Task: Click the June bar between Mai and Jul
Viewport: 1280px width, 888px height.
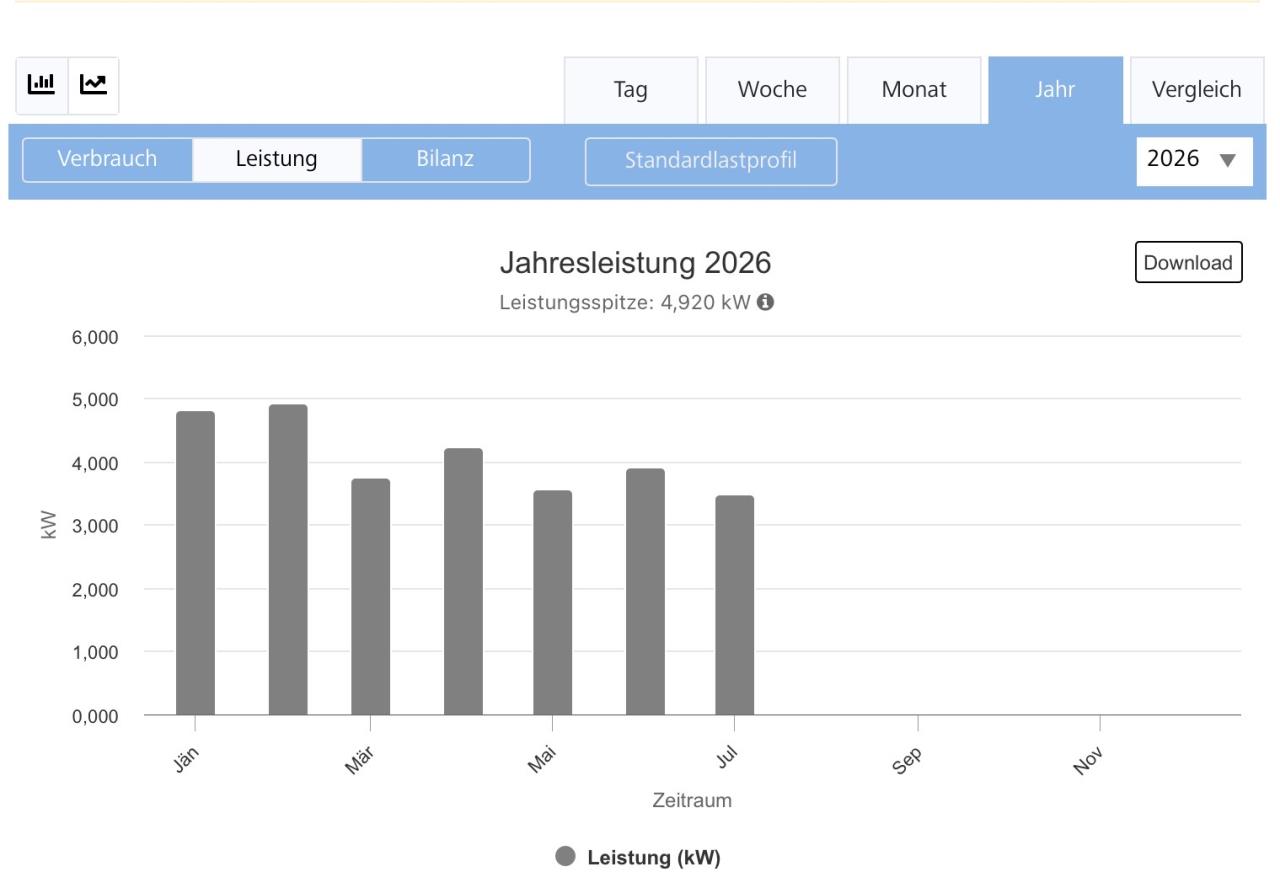Action: 645,592
